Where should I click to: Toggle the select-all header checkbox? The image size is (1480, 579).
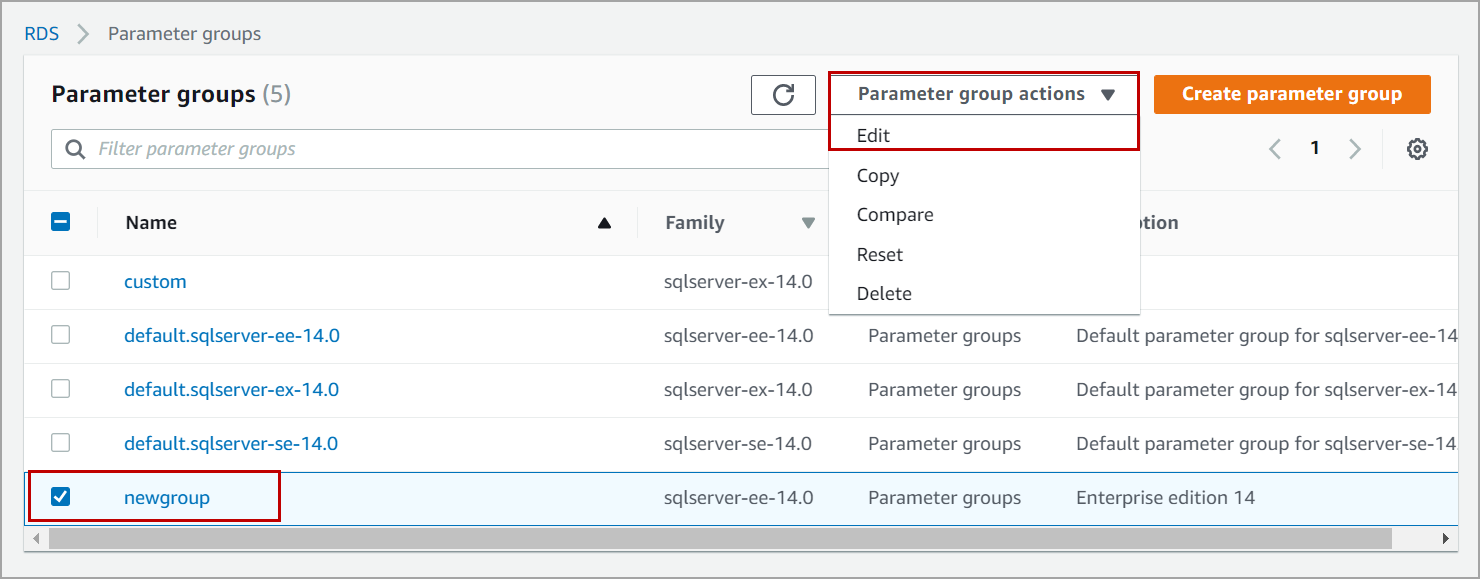(61, 222)
